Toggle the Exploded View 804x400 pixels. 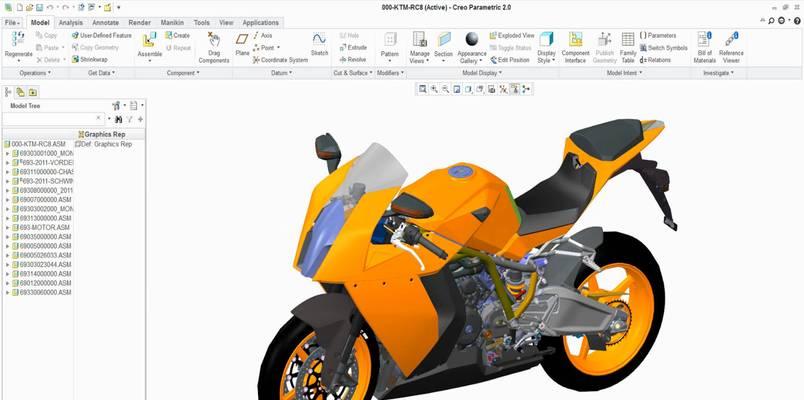click(x=512, y=35)
